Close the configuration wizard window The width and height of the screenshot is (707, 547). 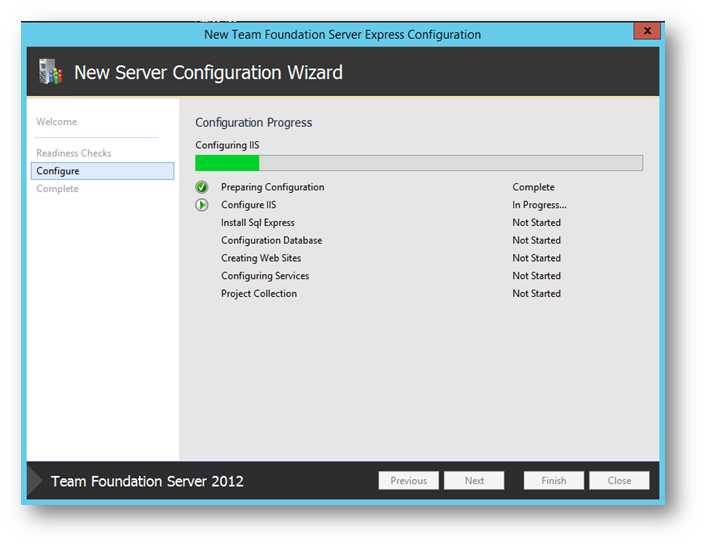[647, 31]
